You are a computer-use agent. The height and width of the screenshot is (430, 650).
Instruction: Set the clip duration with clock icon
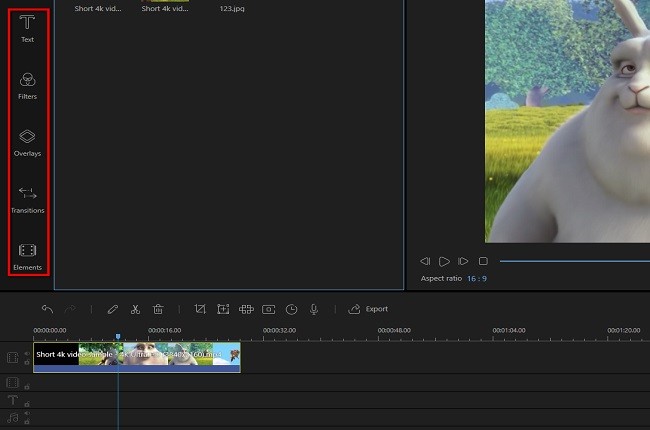pyautogui.click(x=291, y=309)
